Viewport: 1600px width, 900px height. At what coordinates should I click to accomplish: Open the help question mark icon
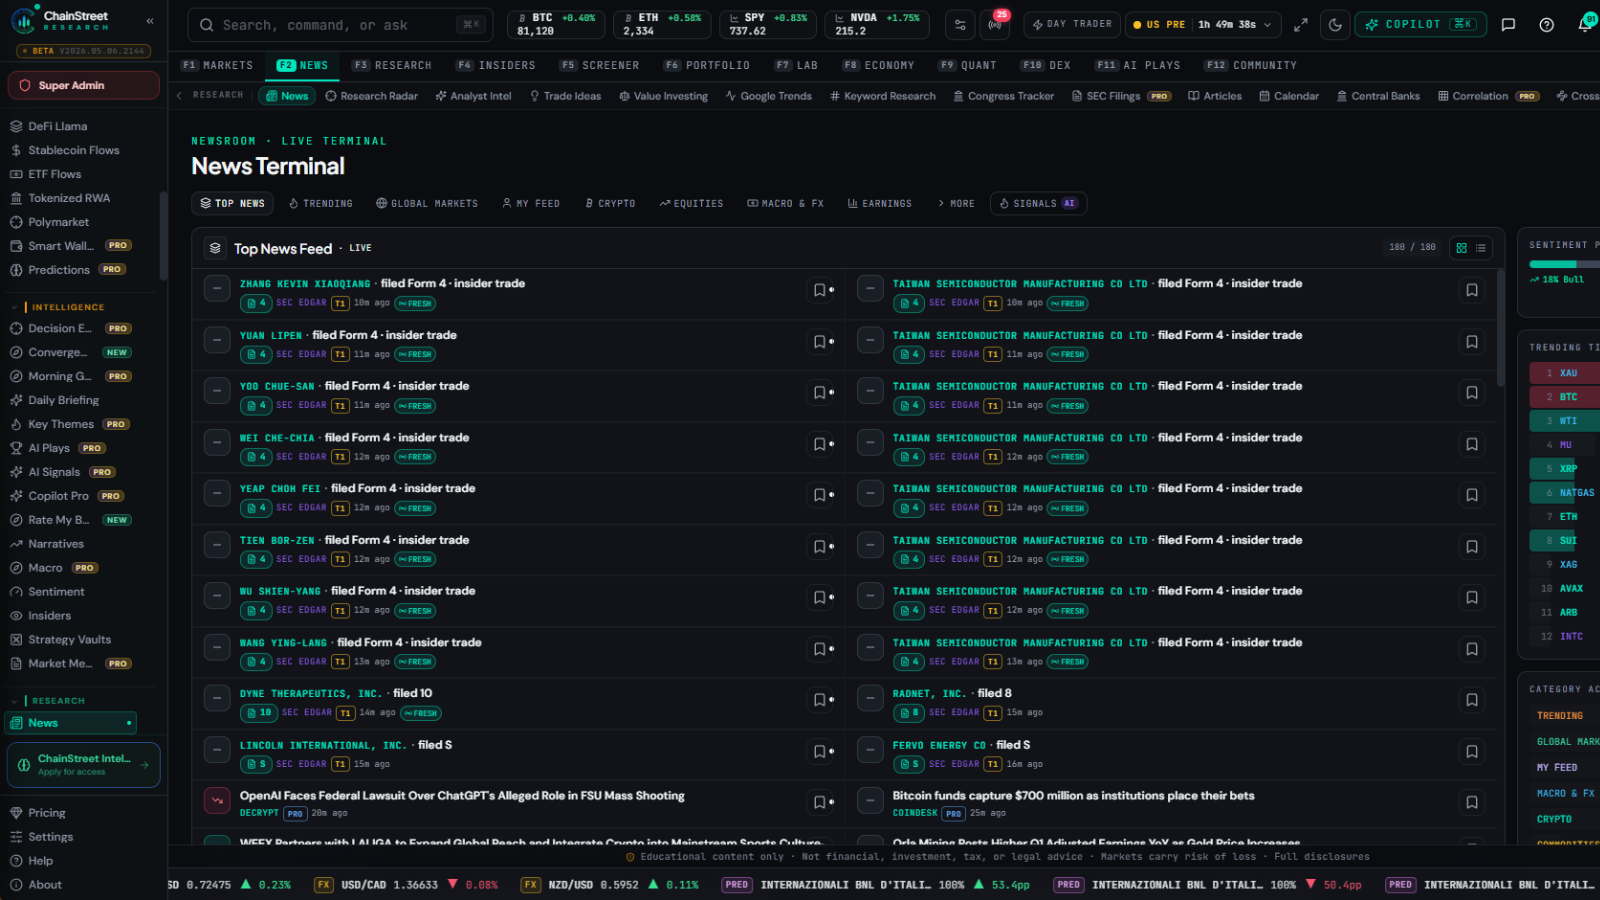1546,25
